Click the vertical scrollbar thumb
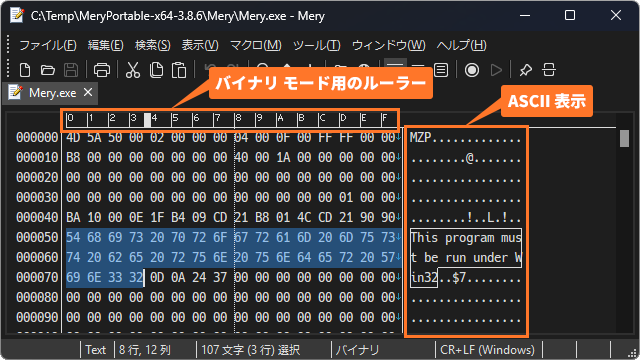The height and width of the screenshot is (360, 640). pos(624,138)
